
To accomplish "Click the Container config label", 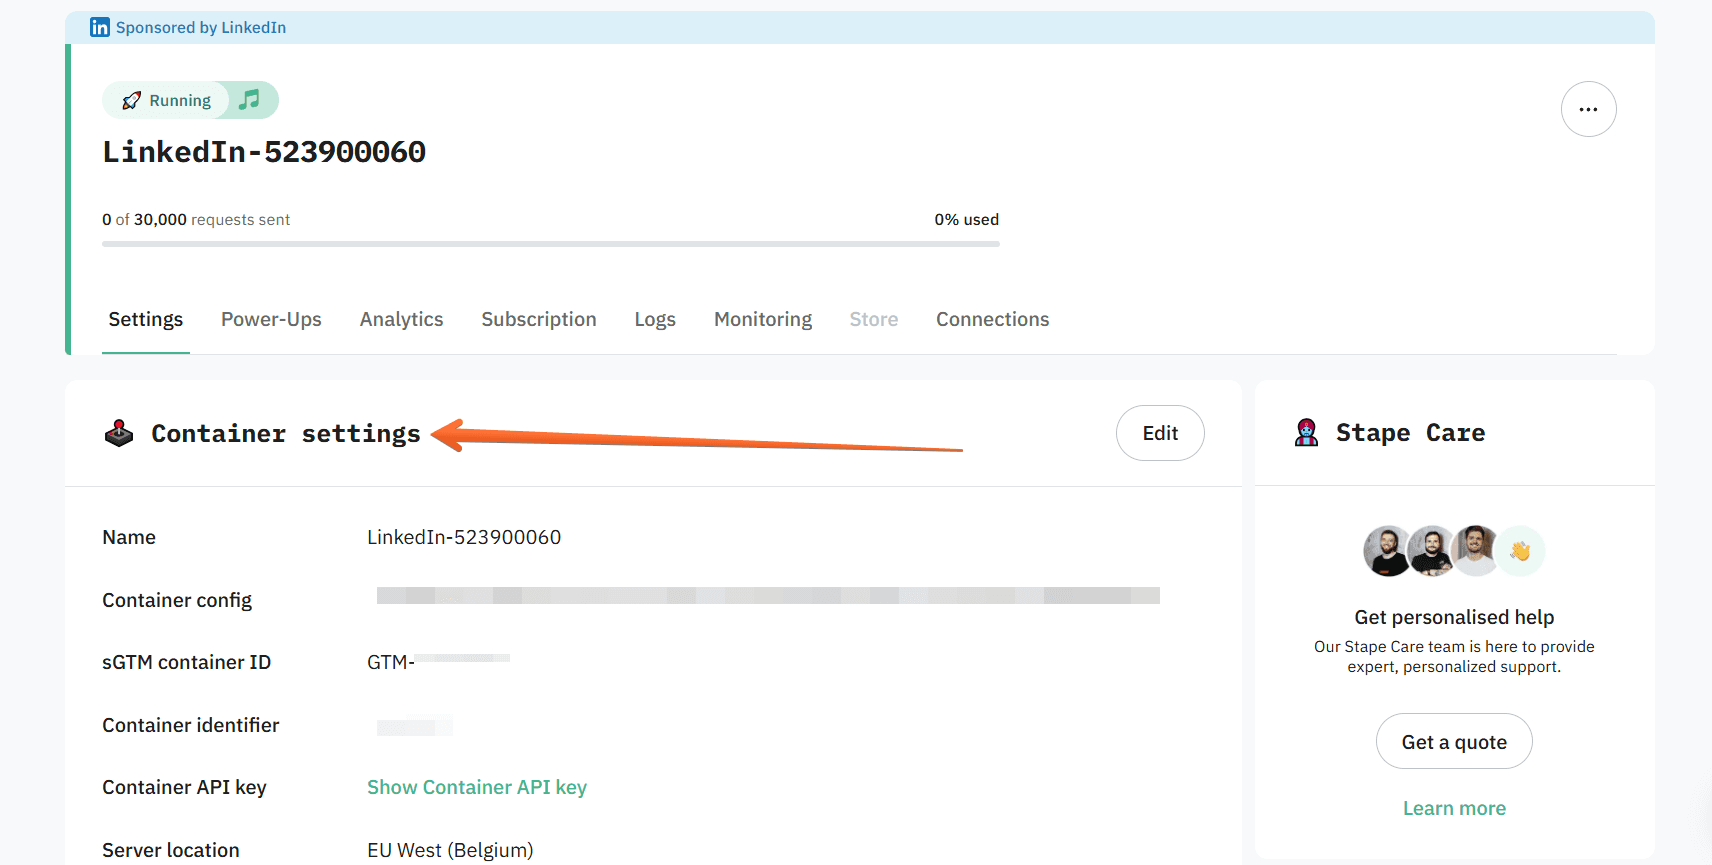I will point(177,600).
